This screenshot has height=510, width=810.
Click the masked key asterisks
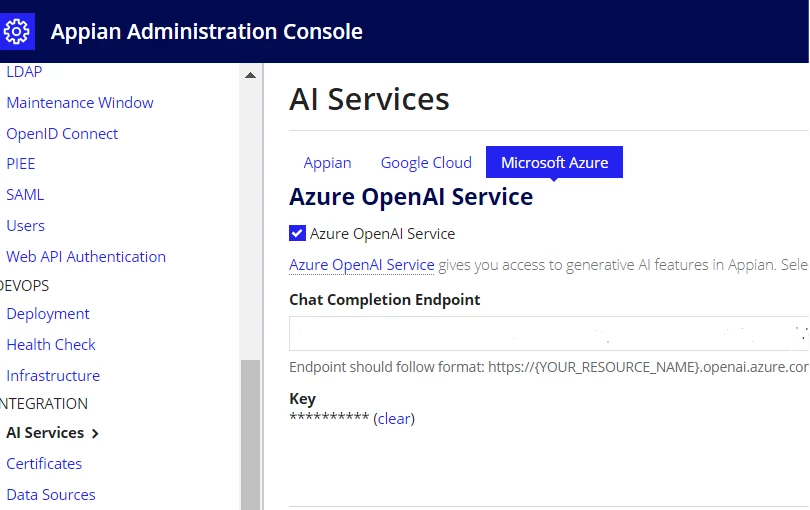329,417
